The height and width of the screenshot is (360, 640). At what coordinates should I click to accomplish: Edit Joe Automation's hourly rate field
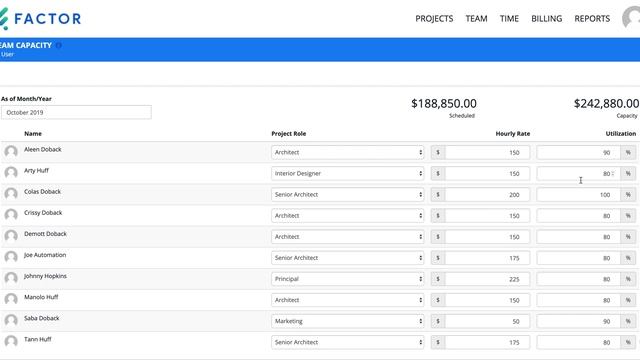pyautogui.click(x=487, y=258)
